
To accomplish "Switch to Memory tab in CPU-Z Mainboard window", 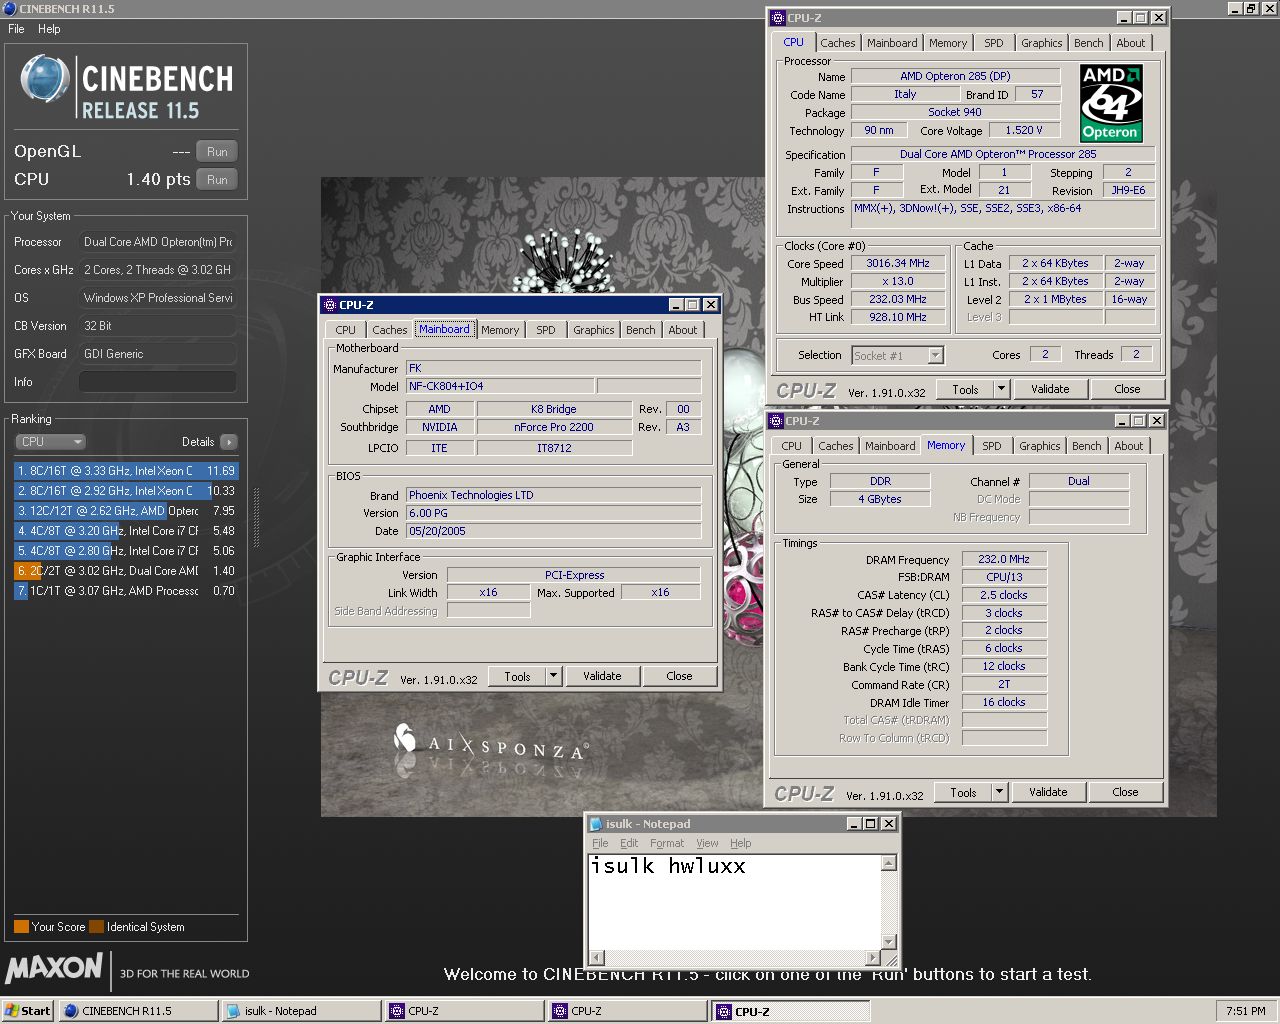I will coord(500,330).
